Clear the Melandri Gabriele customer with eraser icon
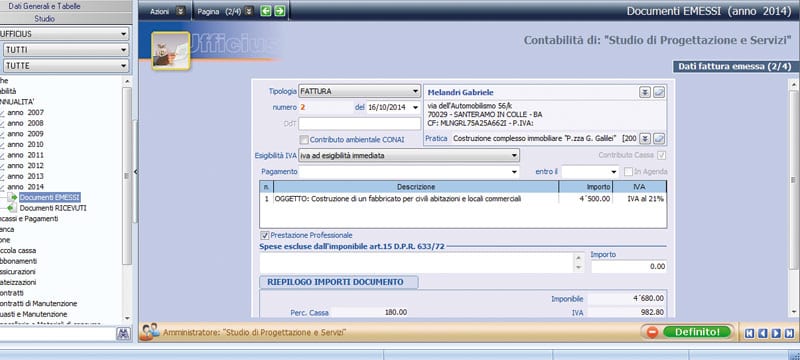This screenshot has height=360, width=800. click(x=659, y=92)
